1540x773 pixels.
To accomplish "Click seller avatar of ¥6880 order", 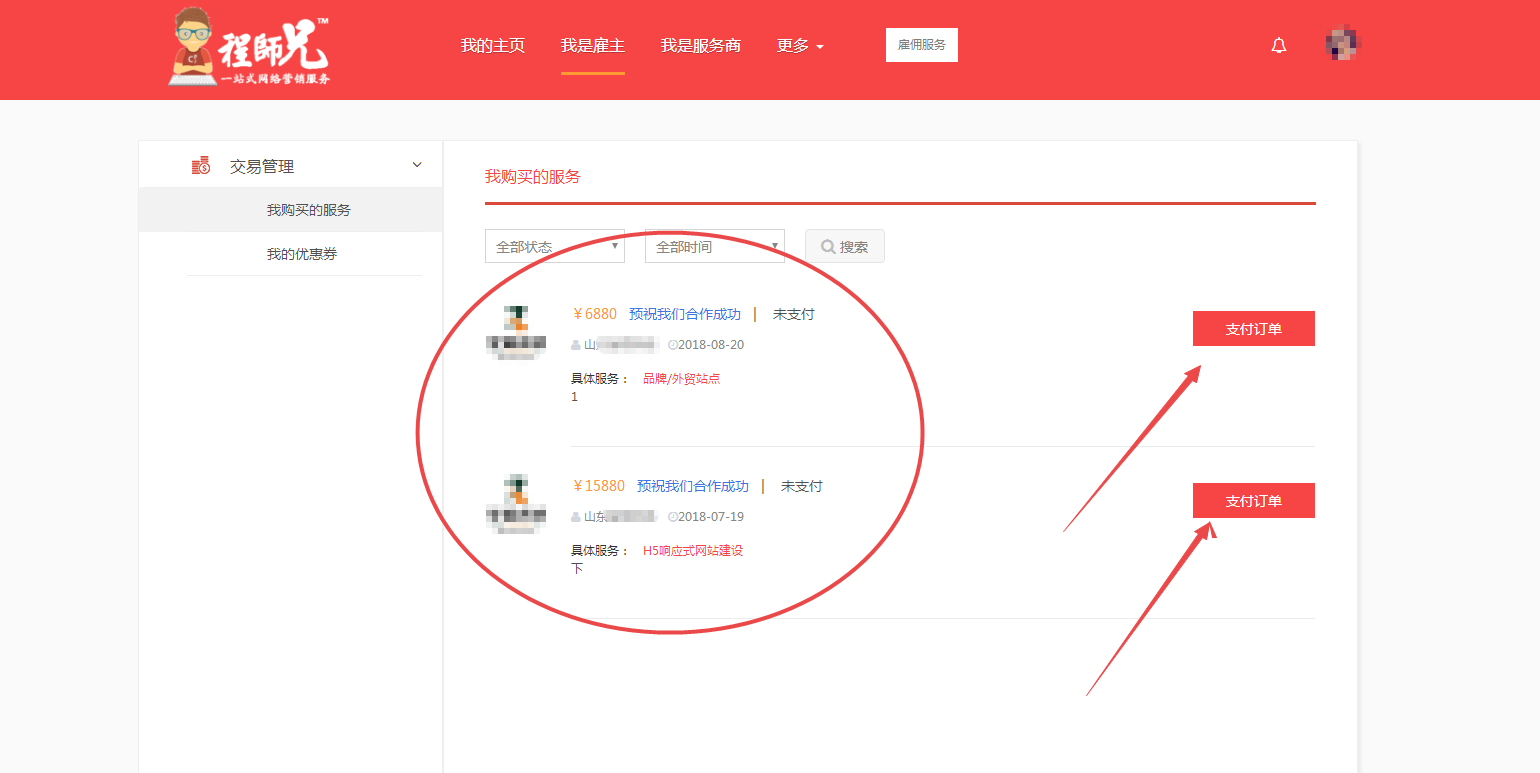I will pos(515,331).
